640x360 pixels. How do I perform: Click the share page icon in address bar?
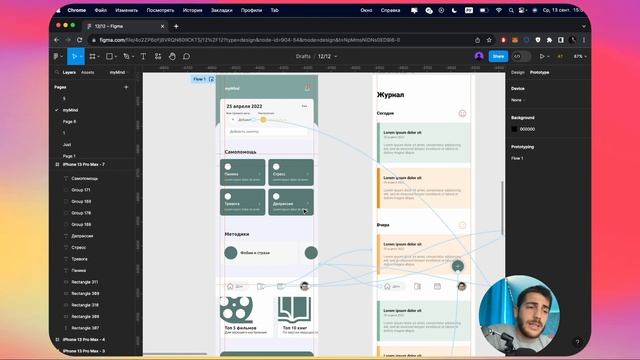tap(478, 40)
